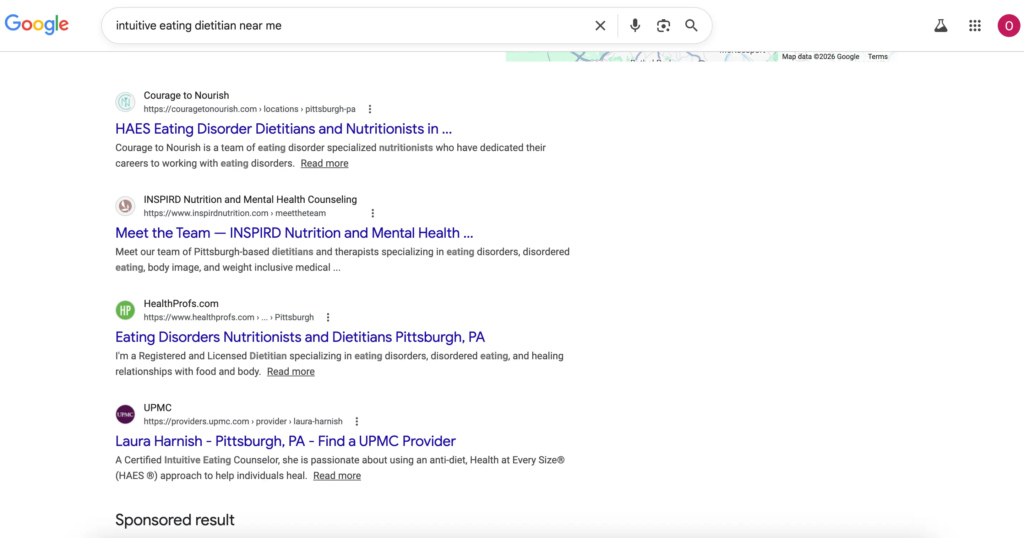Click the UPMC site favicon
Viewport: 1024px width, 538px height.
(125, 414)
